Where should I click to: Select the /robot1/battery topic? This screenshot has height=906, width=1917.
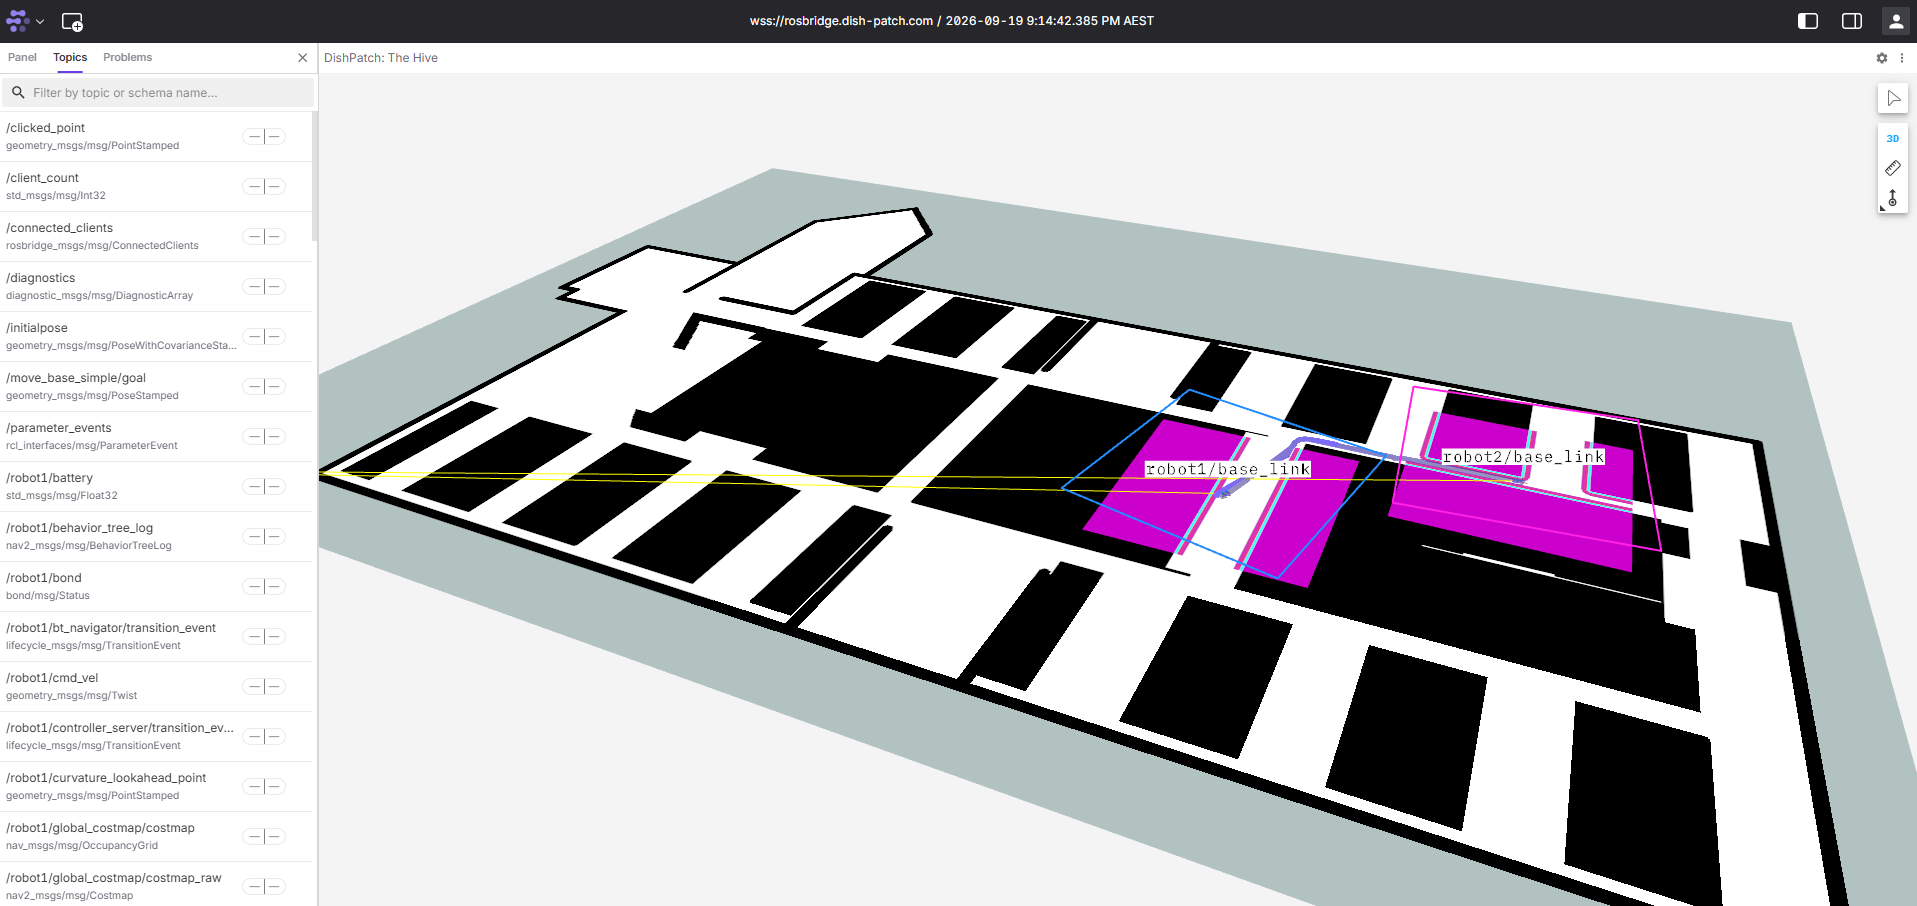156,487
